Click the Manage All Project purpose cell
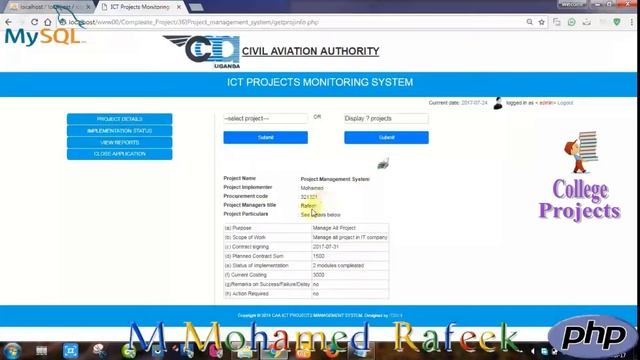The height and width of the screenshot is (360, 640). tap(350, 228)
